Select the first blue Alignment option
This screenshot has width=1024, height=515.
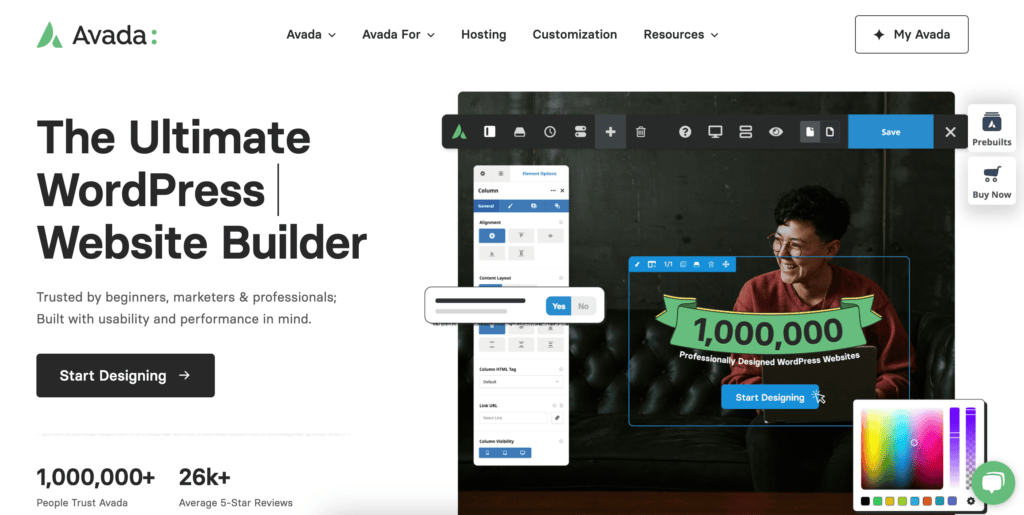(492, 236)
